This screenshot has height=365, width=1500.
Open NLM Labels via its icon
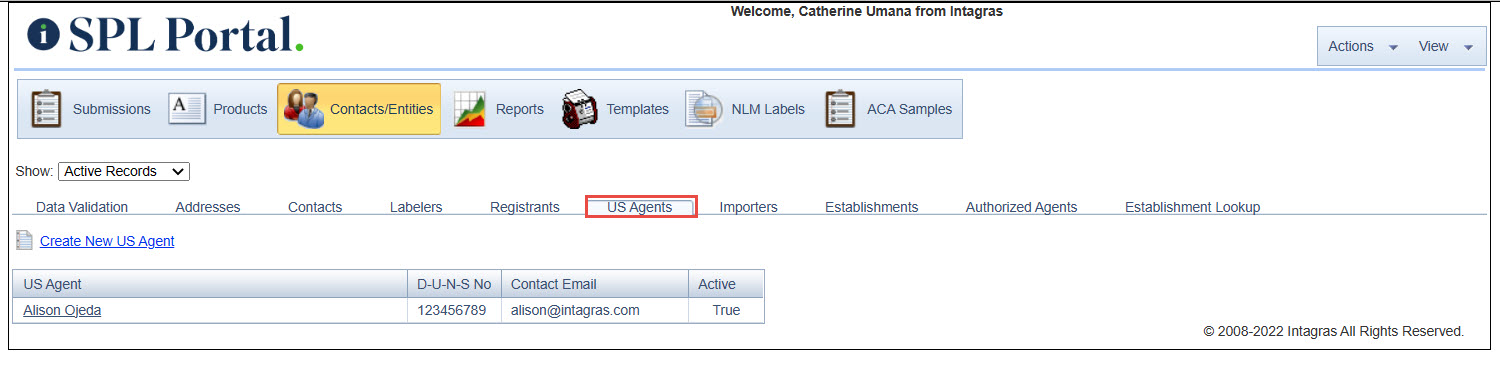coord(704,109)
